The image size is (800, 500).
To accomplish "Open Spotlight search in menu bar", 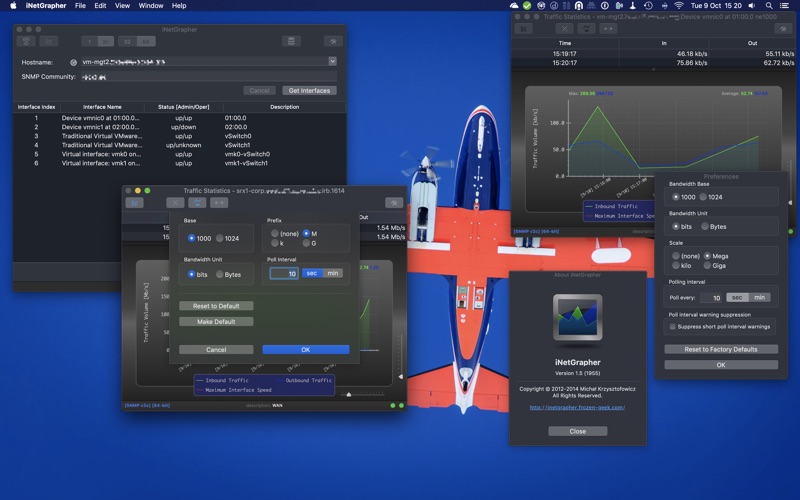I will tap(769, 6).
